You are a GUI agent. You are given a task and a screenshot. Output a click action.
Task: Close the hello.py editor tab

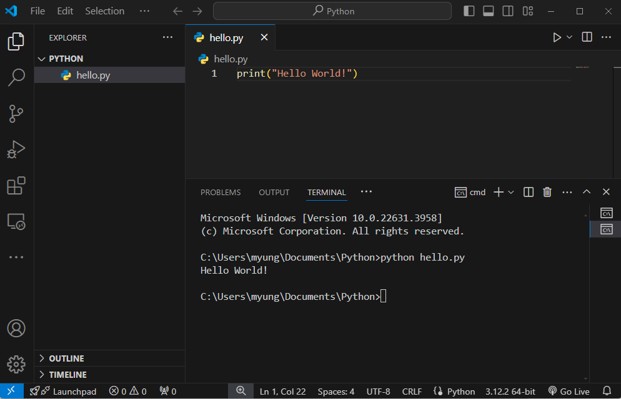pos(264,37)
